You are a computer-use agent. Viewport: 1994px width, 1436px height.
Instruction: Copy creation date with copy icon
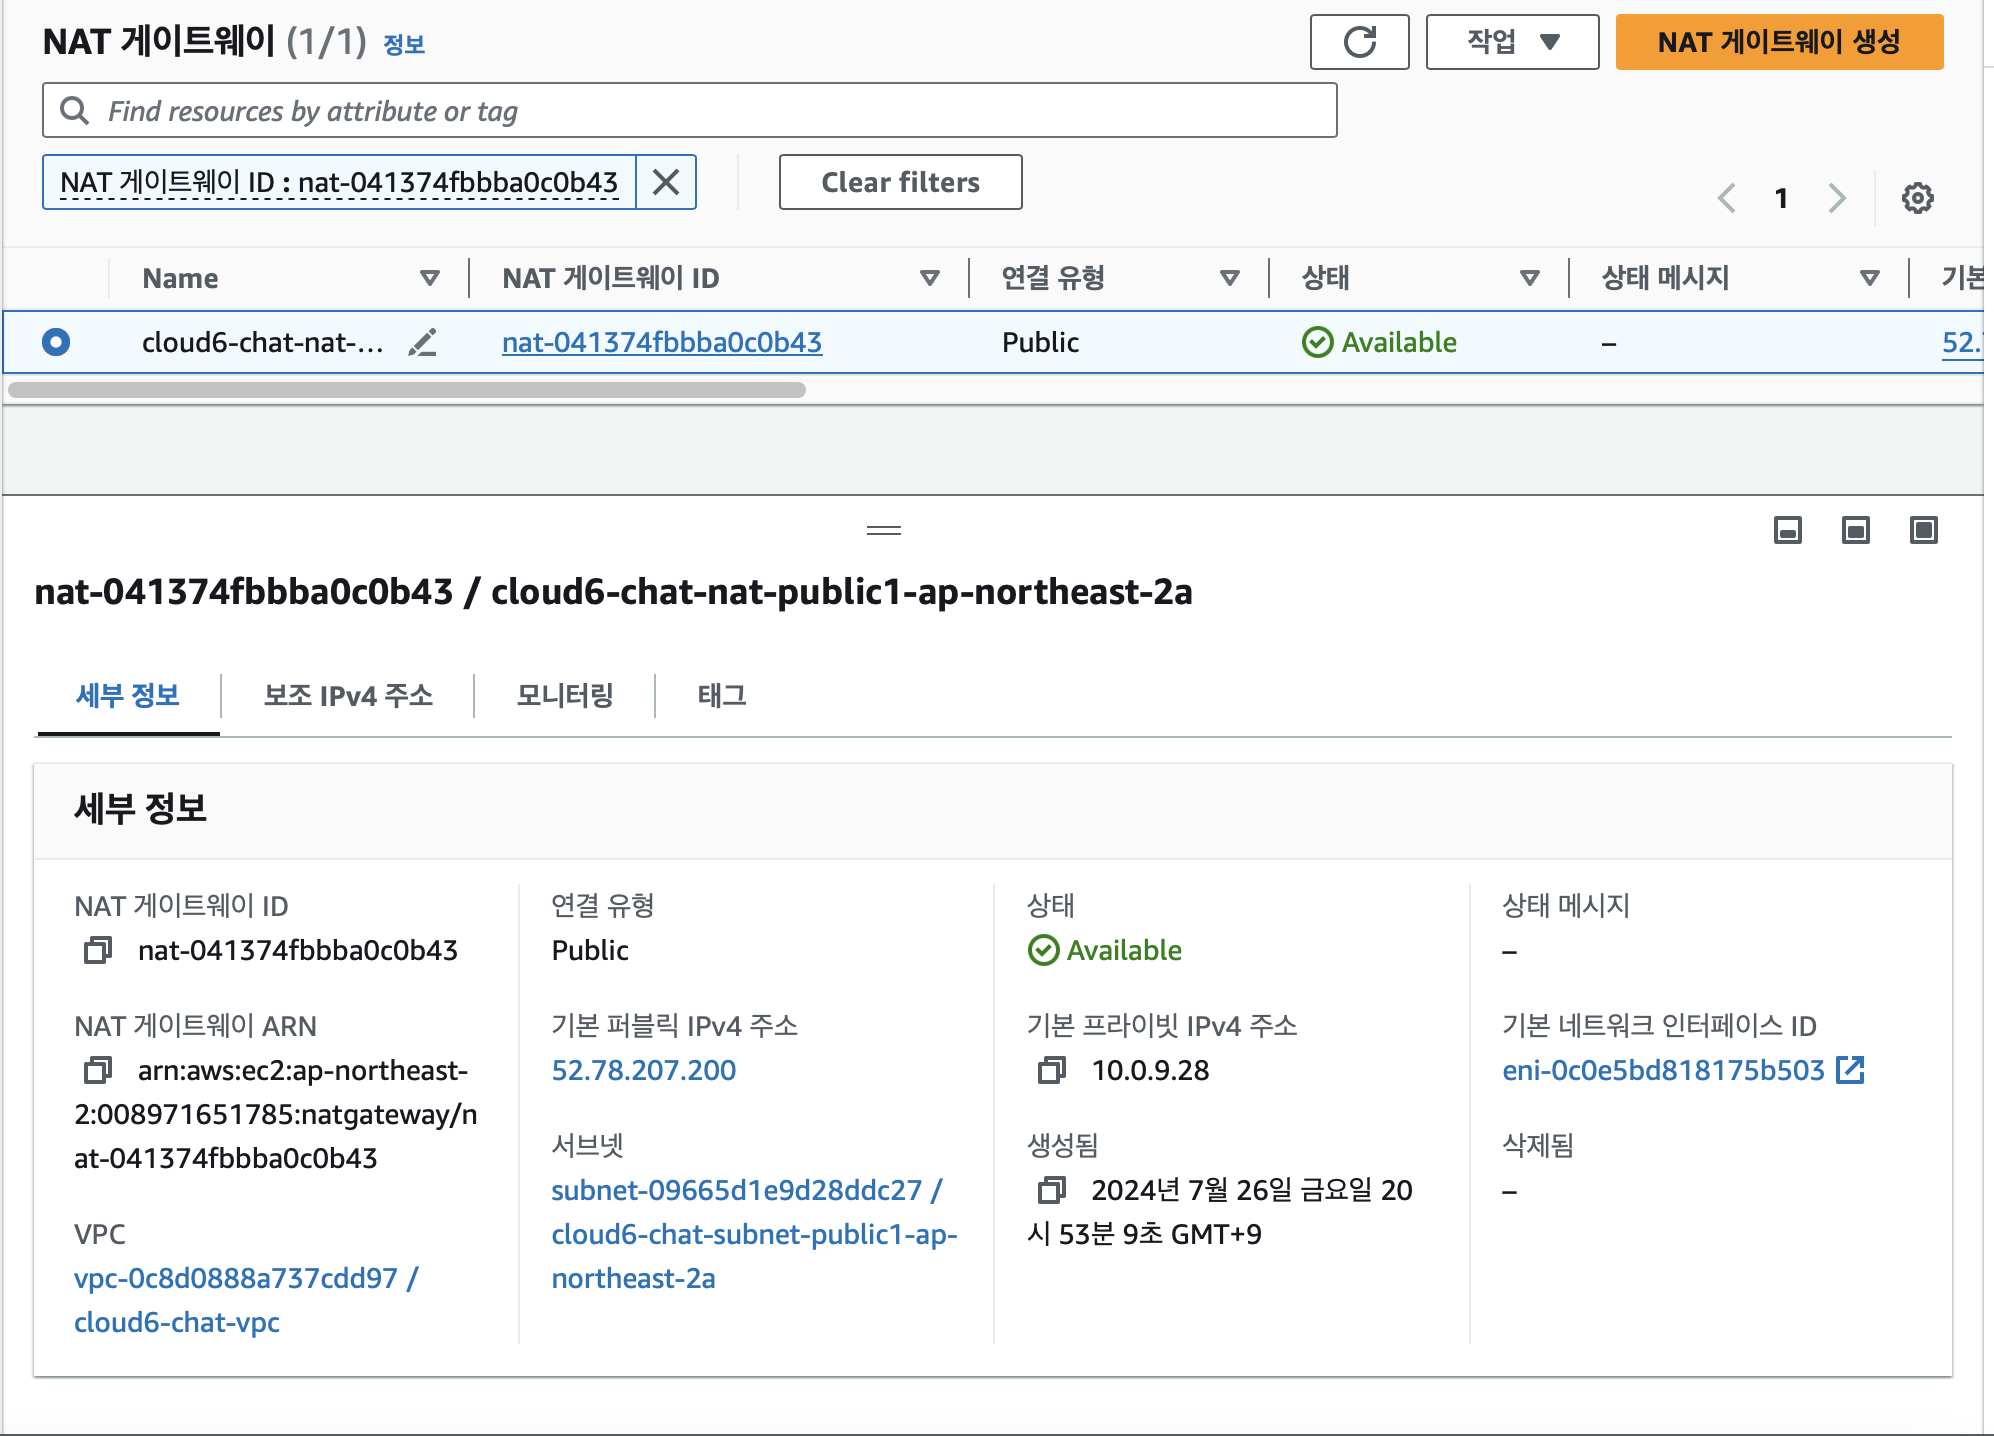pyautogui.click(x=1051, y=1190)
